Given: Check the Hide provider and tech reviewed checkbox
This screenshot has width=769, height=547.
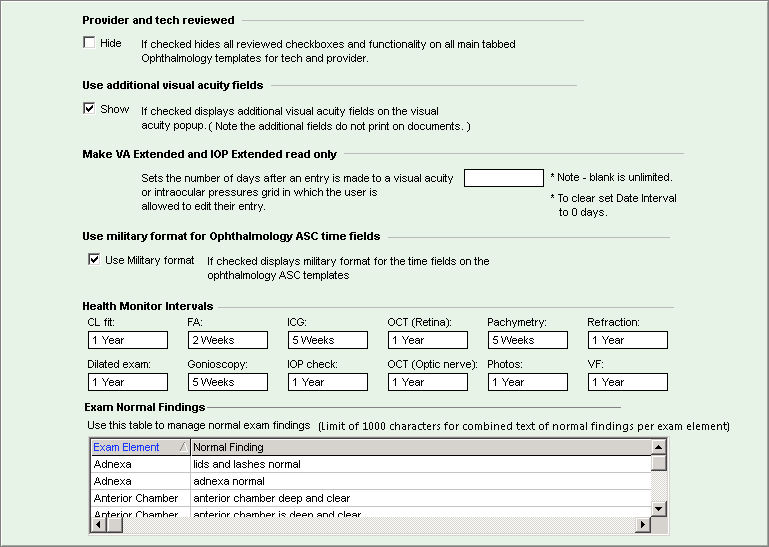Looking at the screenshot, I should click(89, 42).
